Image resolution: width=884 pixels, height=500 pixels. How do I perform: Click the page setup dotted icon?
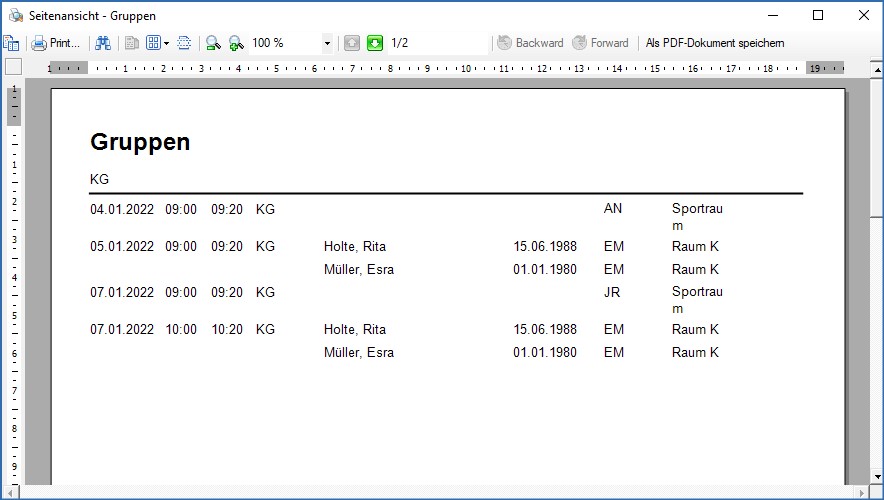tap(184, 43)
